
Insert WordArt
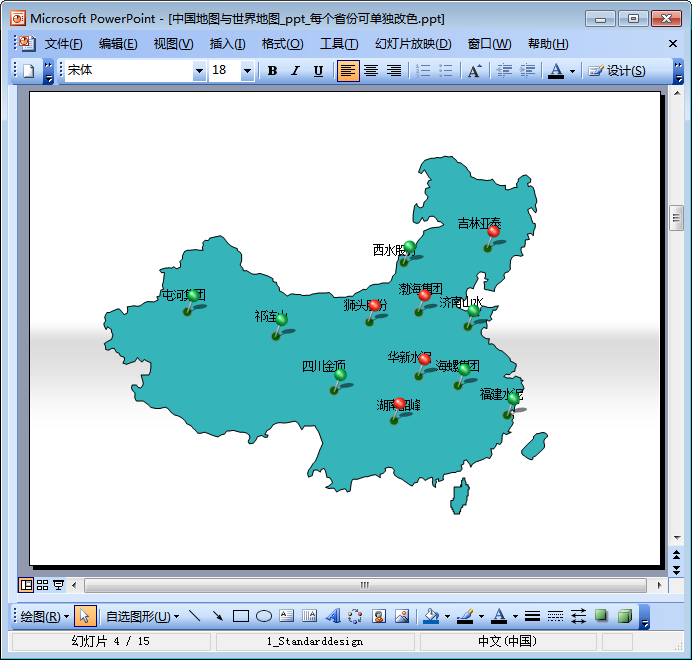tap(333, 616)
